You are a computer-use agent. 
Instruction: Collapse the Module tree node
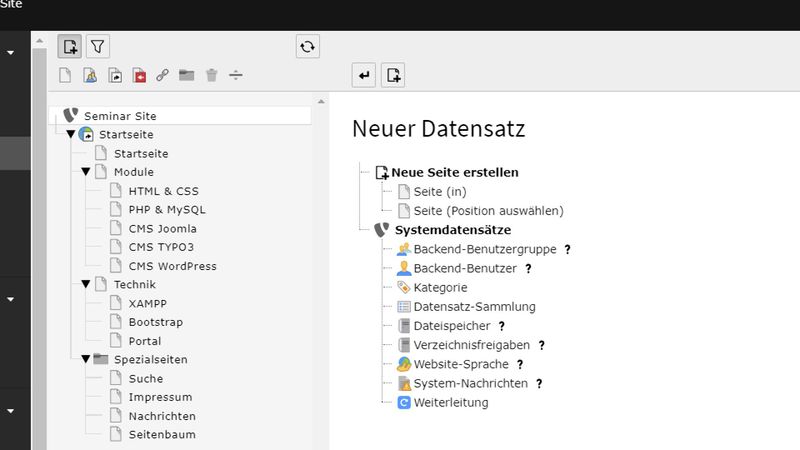[x=86, y=172]
